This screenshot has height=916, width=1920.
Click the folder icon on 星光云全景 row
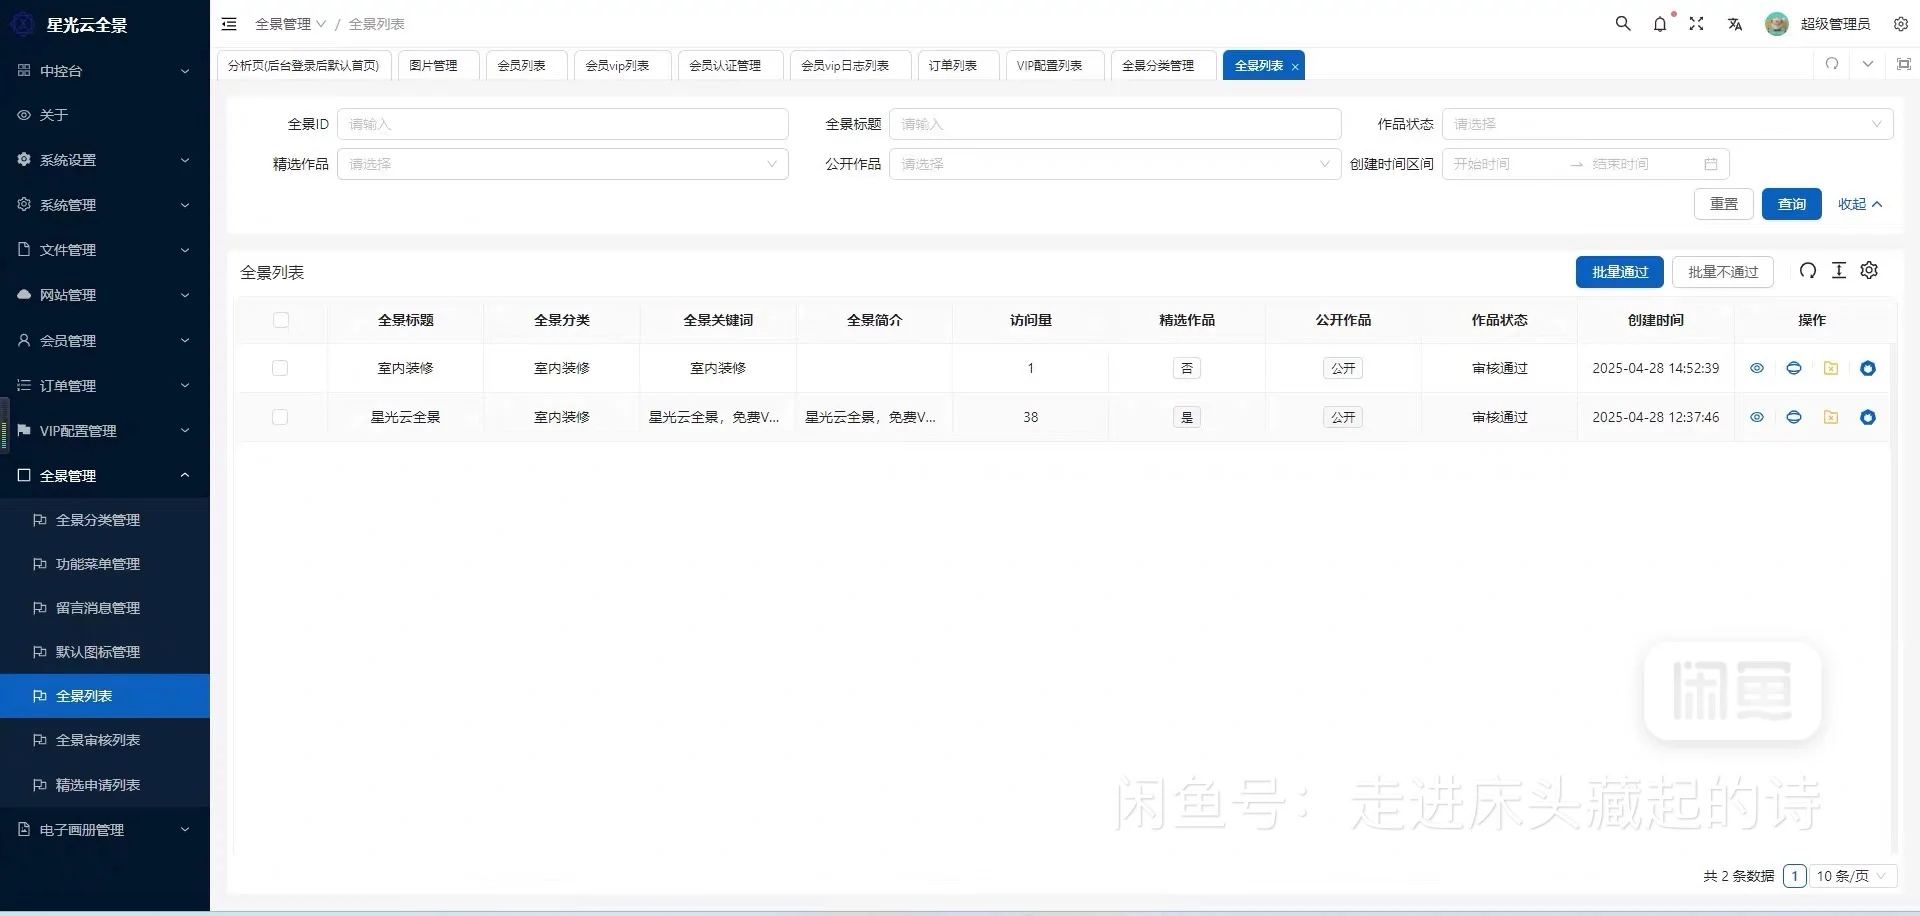pyautogui.click(x=1831, y=417)
